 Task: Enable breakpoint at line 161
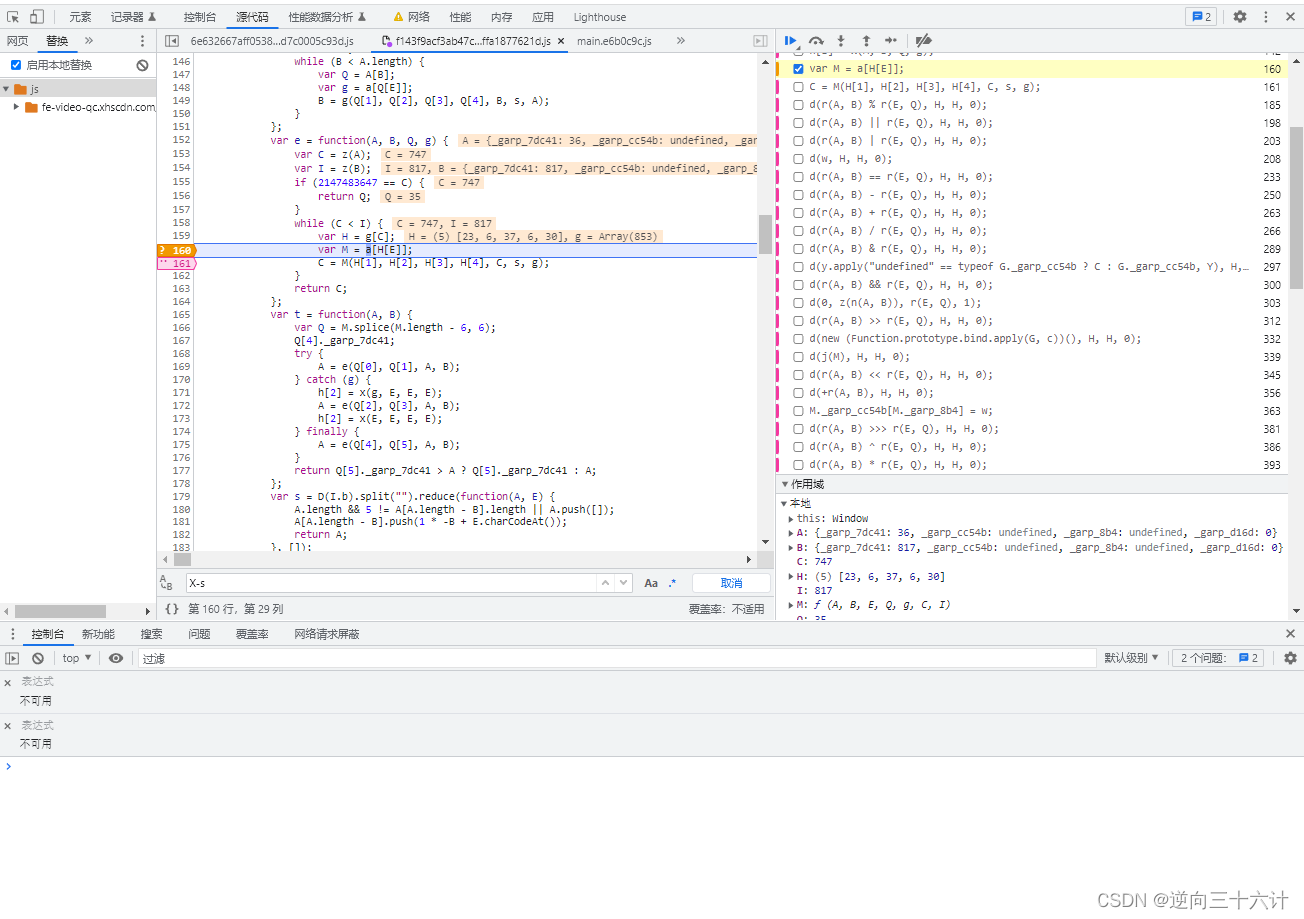click(x=798, y=87)
